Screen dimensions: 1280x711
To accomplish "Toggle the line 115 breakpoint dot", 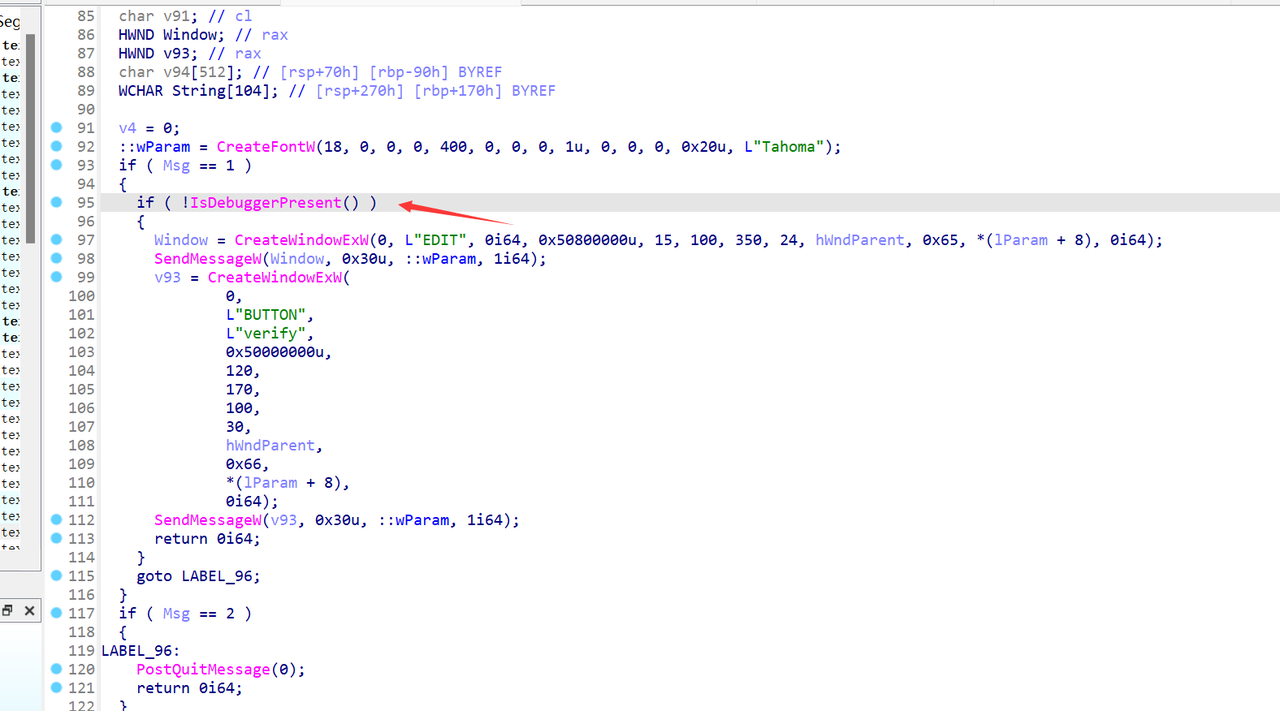I will pyautogui.click(x=56, y=576).
